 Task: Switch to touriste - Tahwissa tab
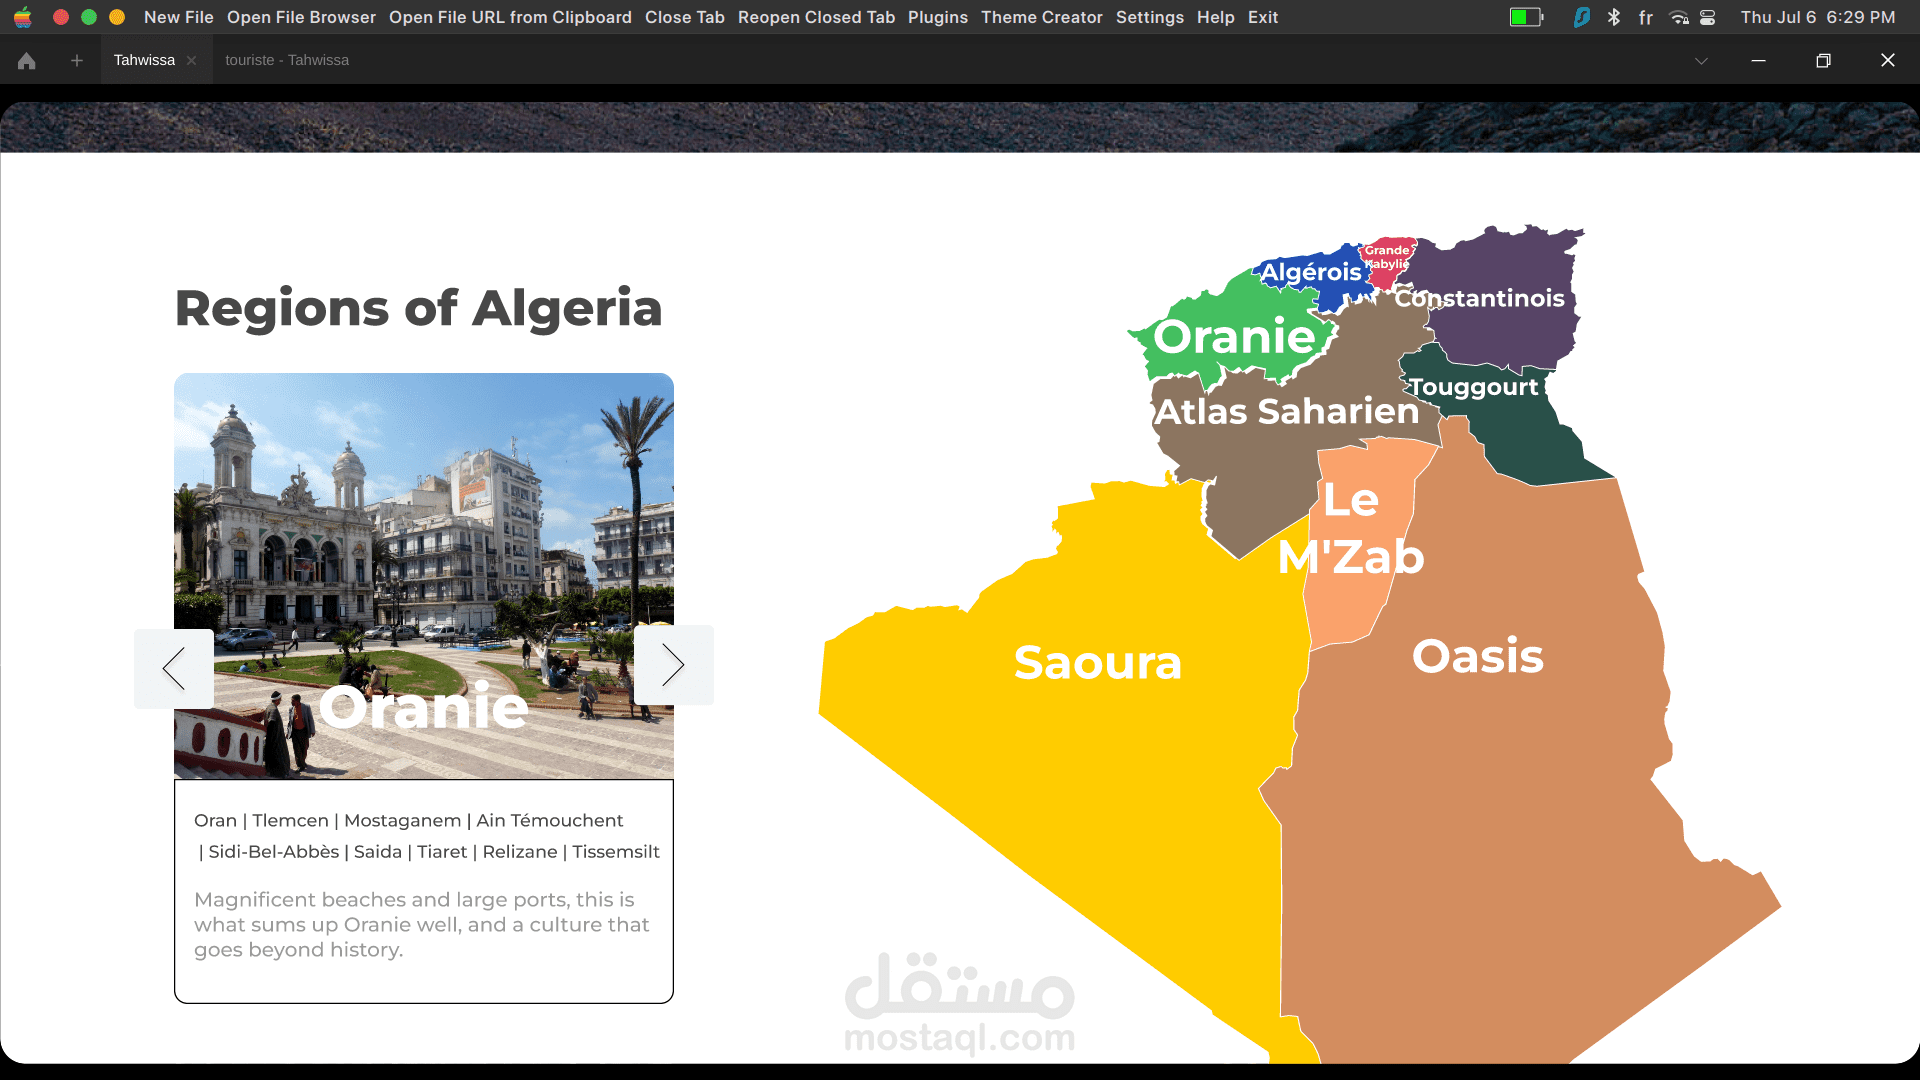click(287, 61)
